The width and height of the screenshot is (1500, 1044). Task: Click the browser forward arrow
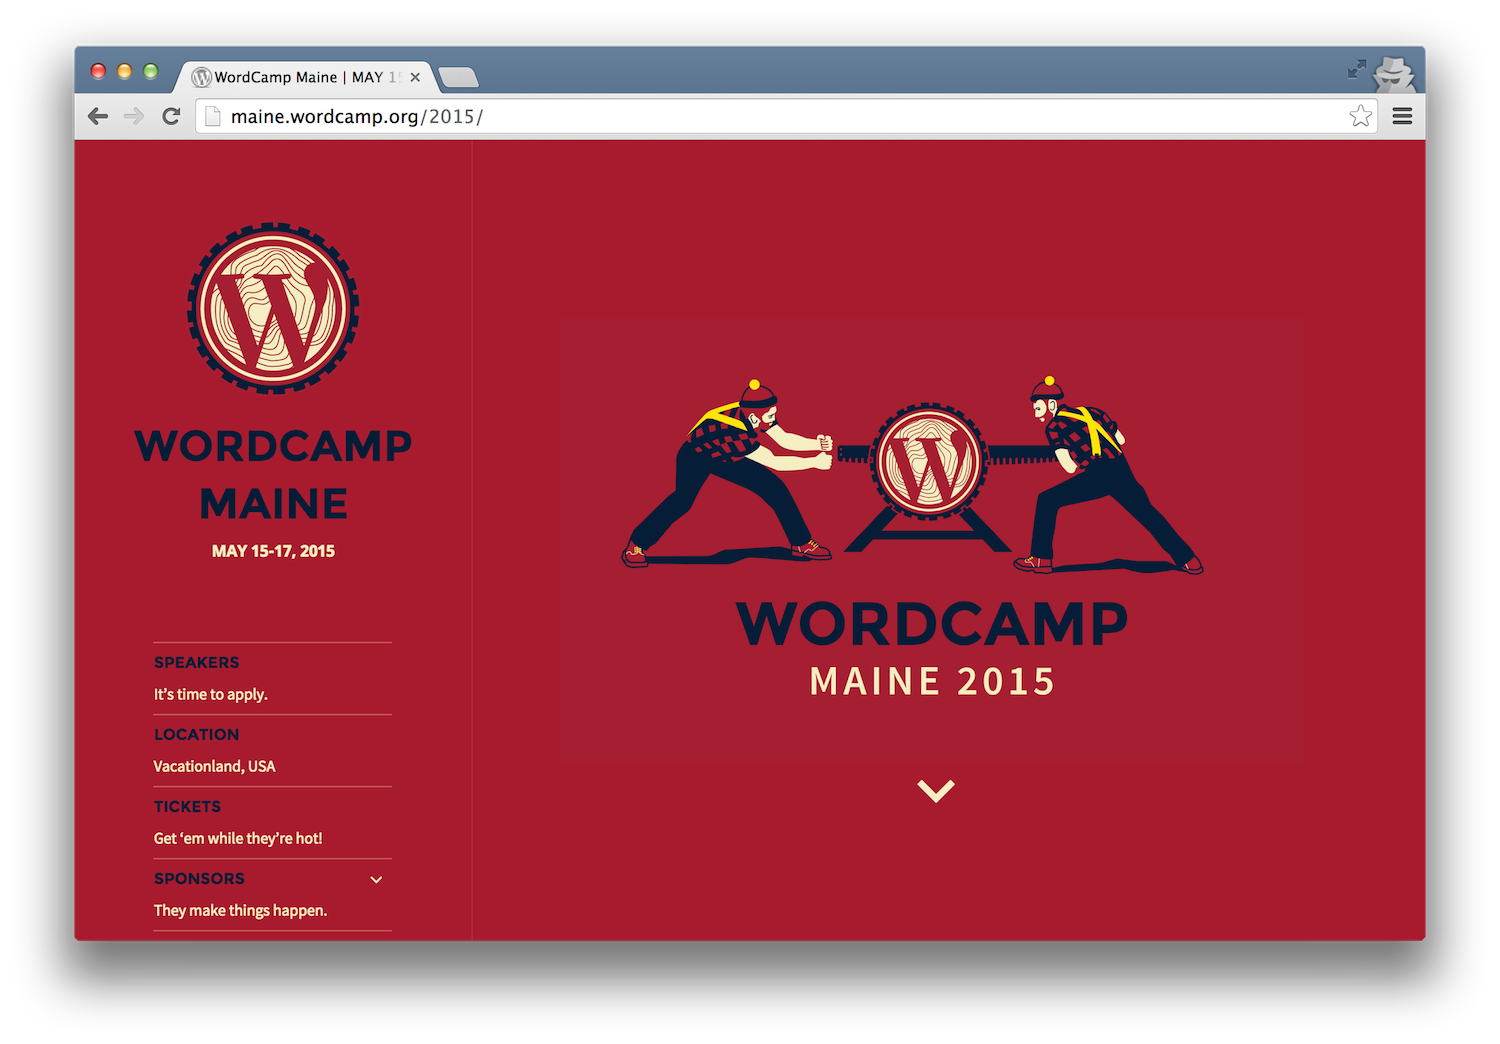[134, 116]
